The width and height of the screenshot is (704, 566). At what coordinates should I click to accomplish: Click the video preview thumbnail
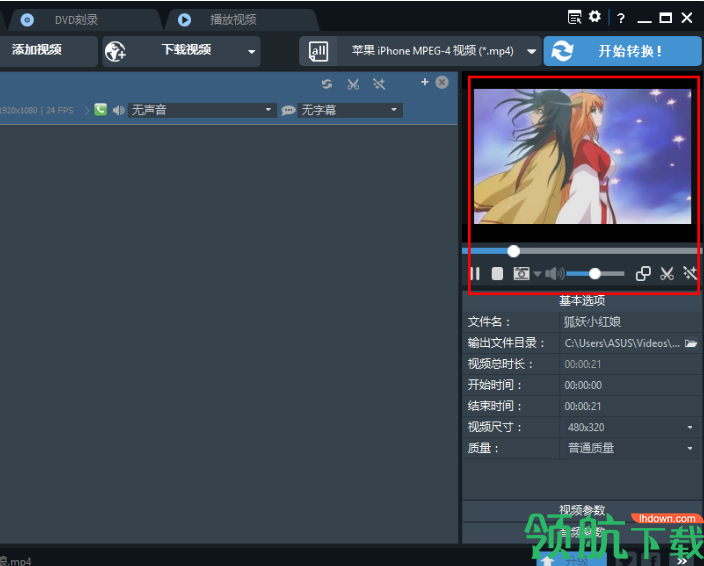pos(582,156)
